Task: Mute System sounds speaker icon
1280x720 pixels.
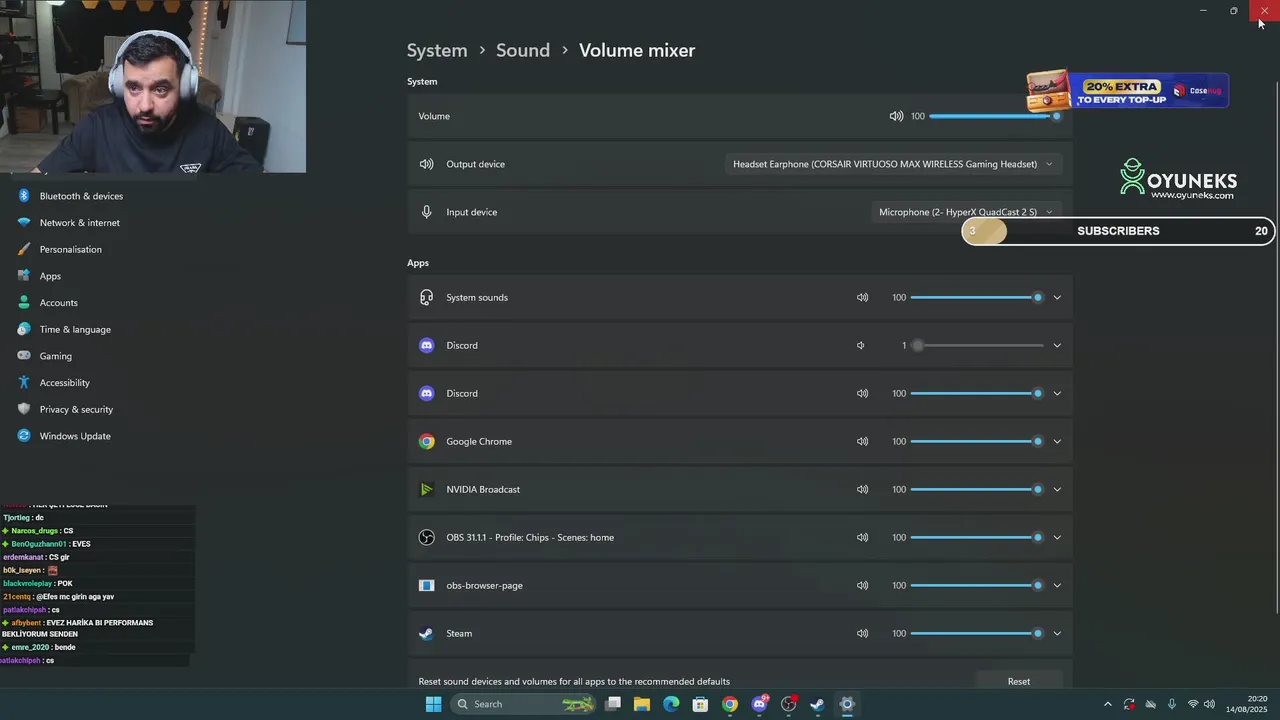Action: click(x=862, y=297)
